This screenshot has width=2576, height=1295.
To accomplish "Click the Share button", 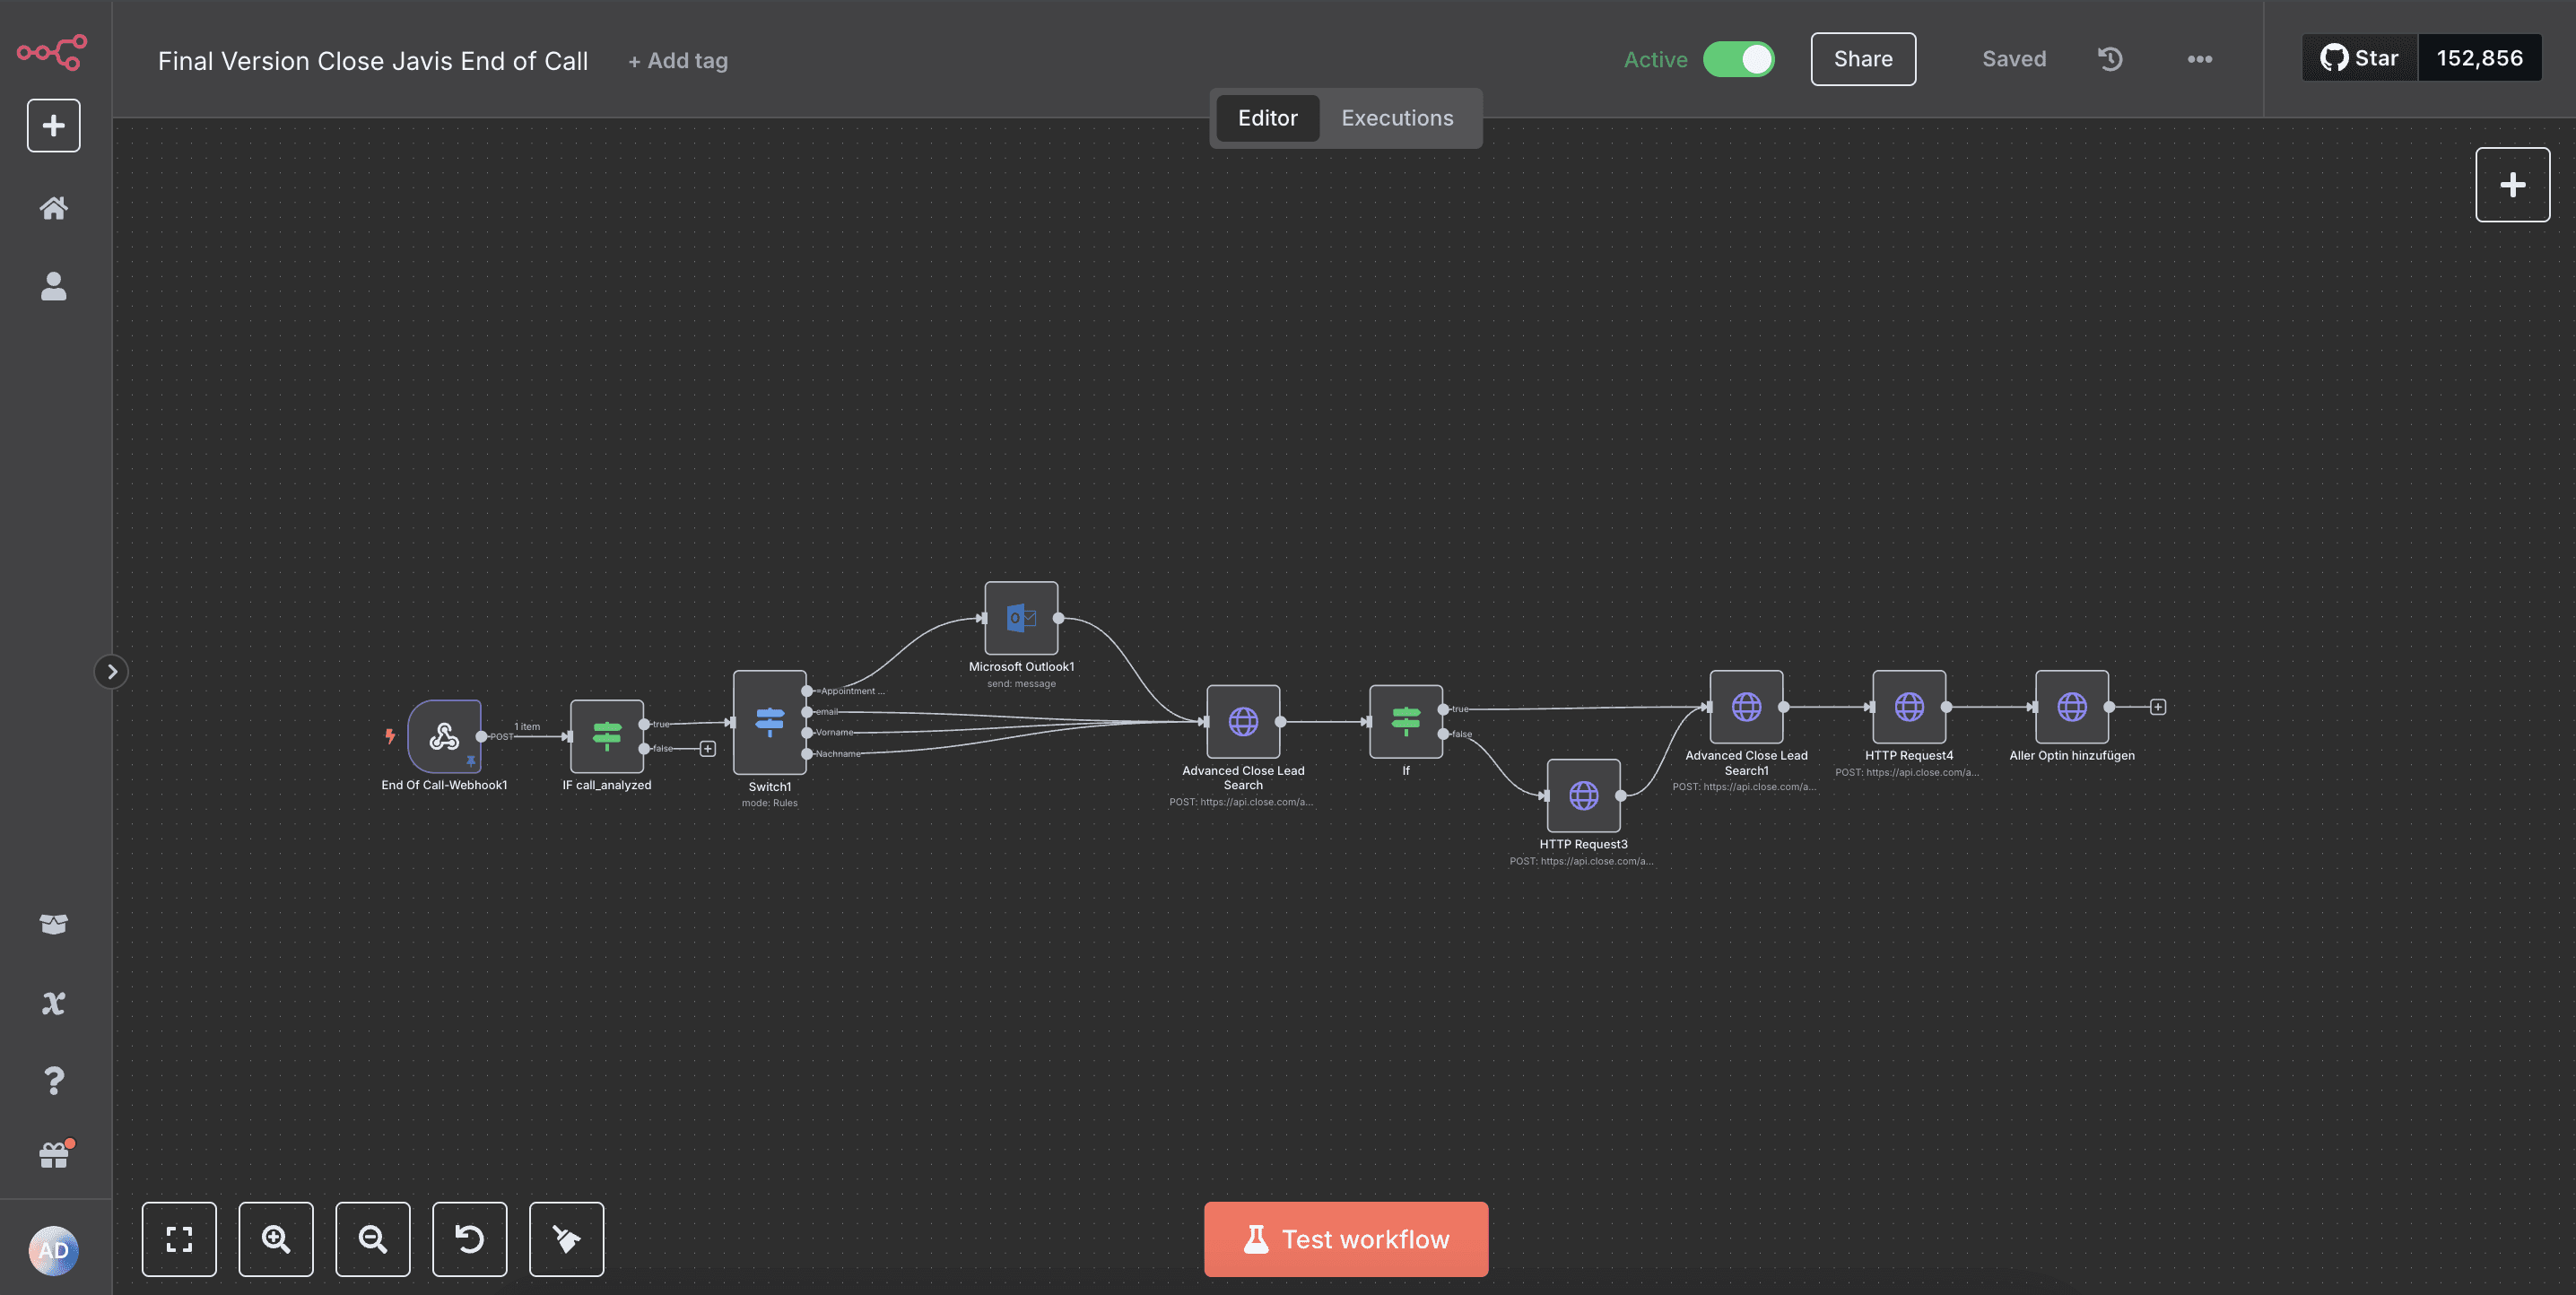I will point(1863,59).
